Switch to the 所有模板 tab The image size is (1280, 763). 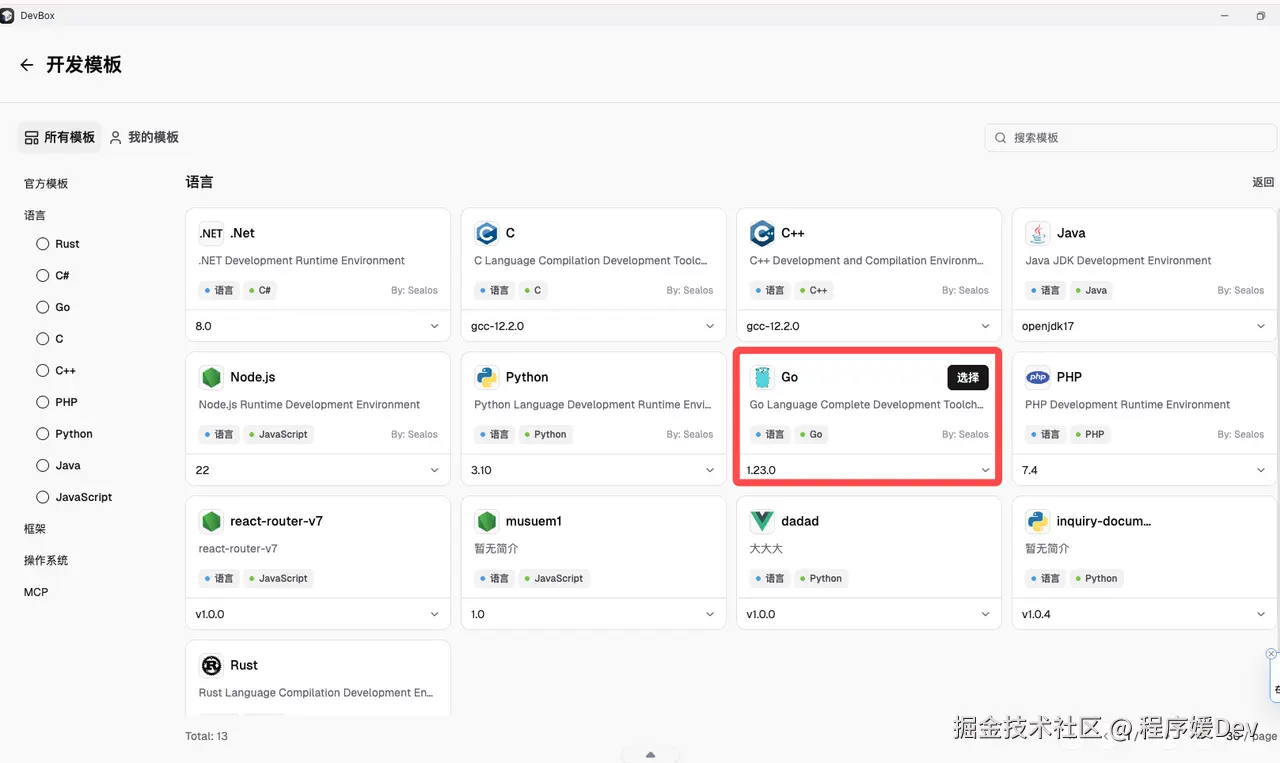coord(60,137)
